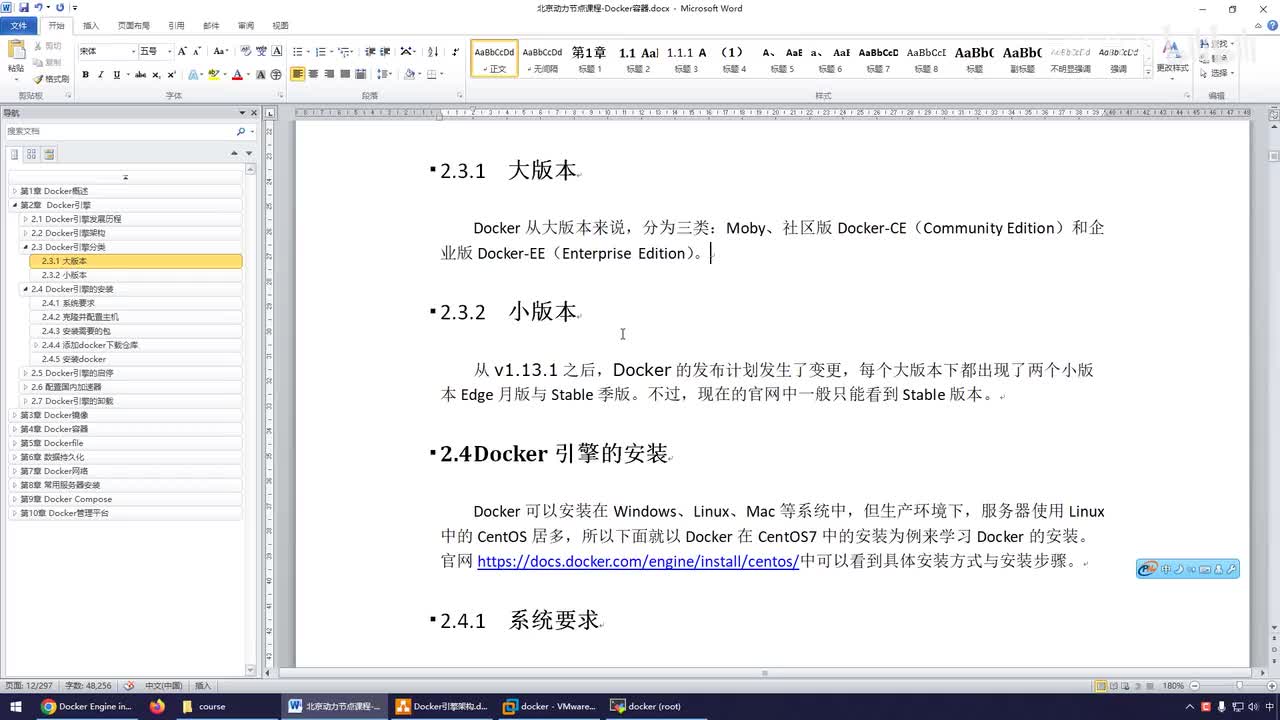Click the justify alignment icon
The image size is (1280, 720).
345,74
